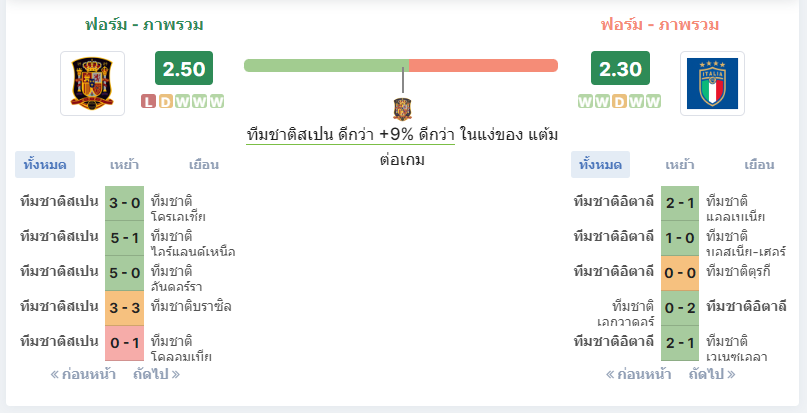
Task: Click Italy's orange D form badge
Action: [x=619, y=101]
